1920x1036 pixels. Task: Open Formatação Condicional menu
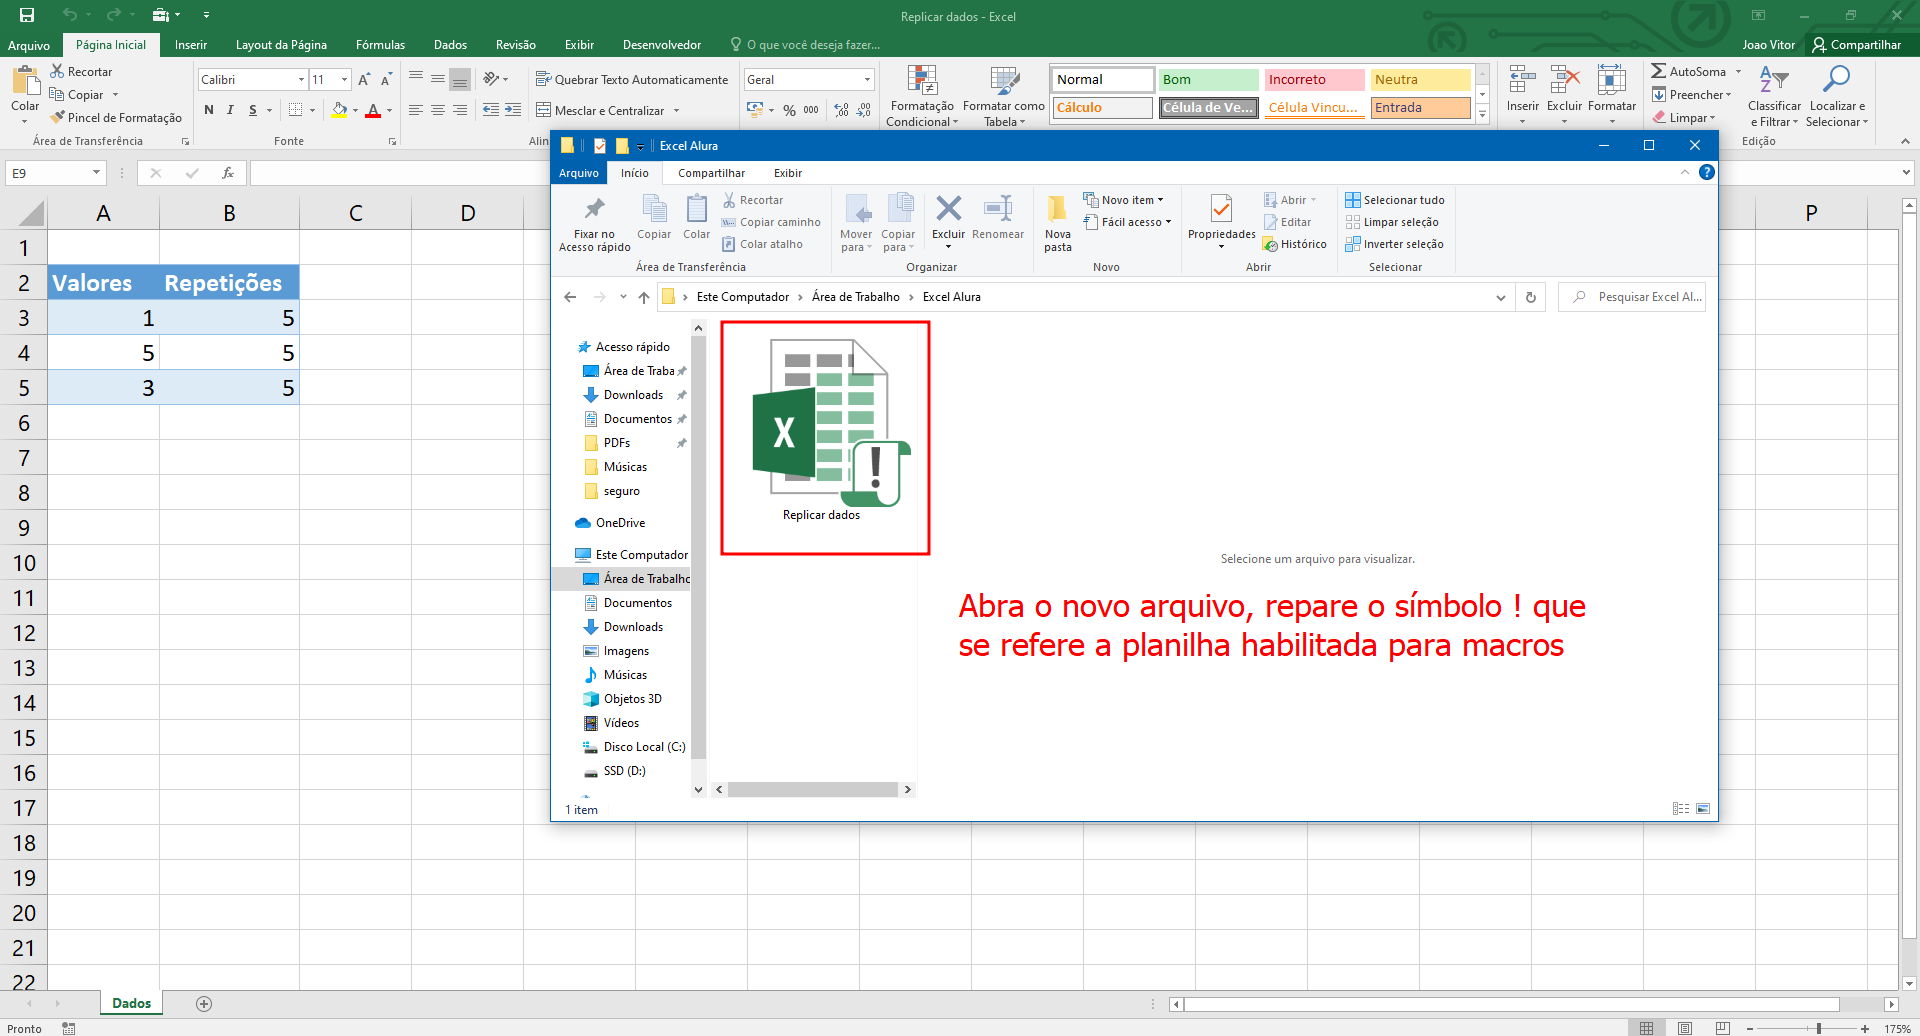922,96
